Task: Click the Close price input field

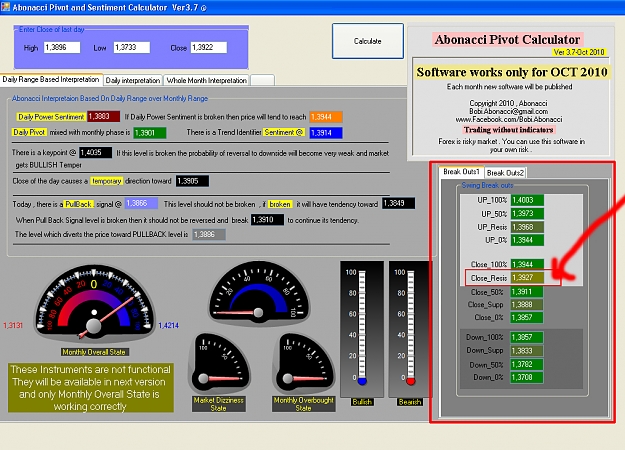Action: click(208, 47)
